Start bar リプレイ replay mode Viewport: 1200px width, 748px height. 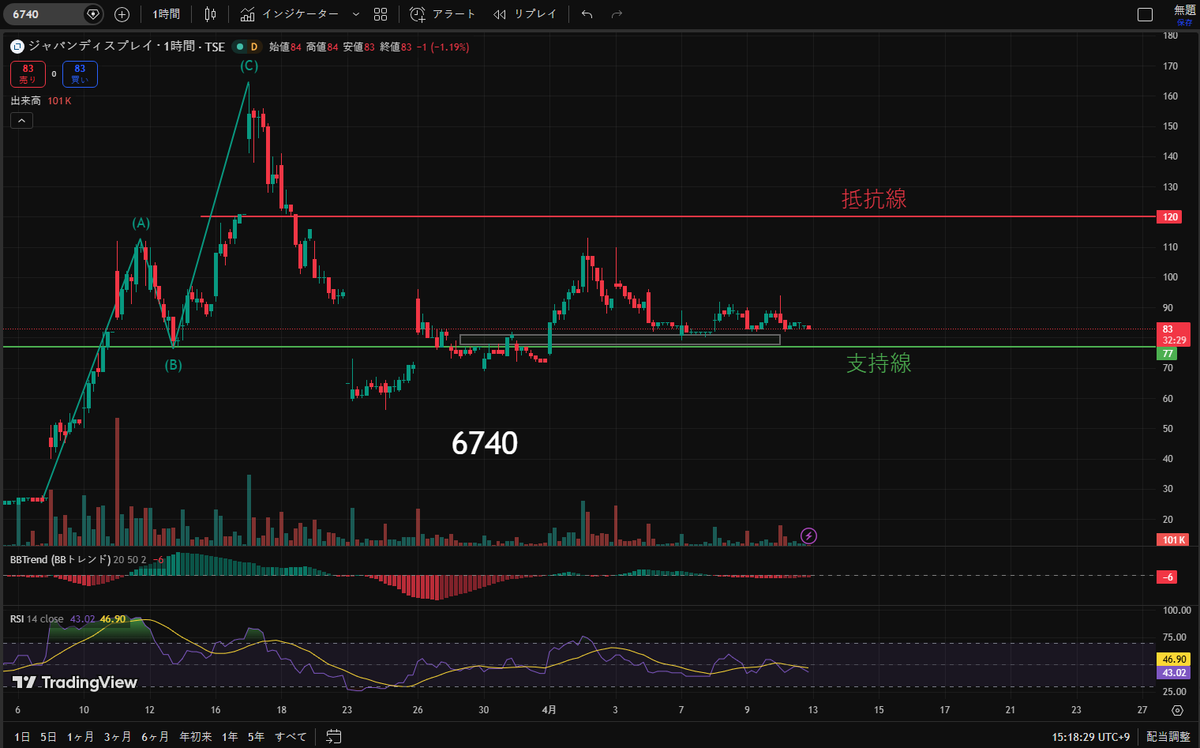pos(525,15)
